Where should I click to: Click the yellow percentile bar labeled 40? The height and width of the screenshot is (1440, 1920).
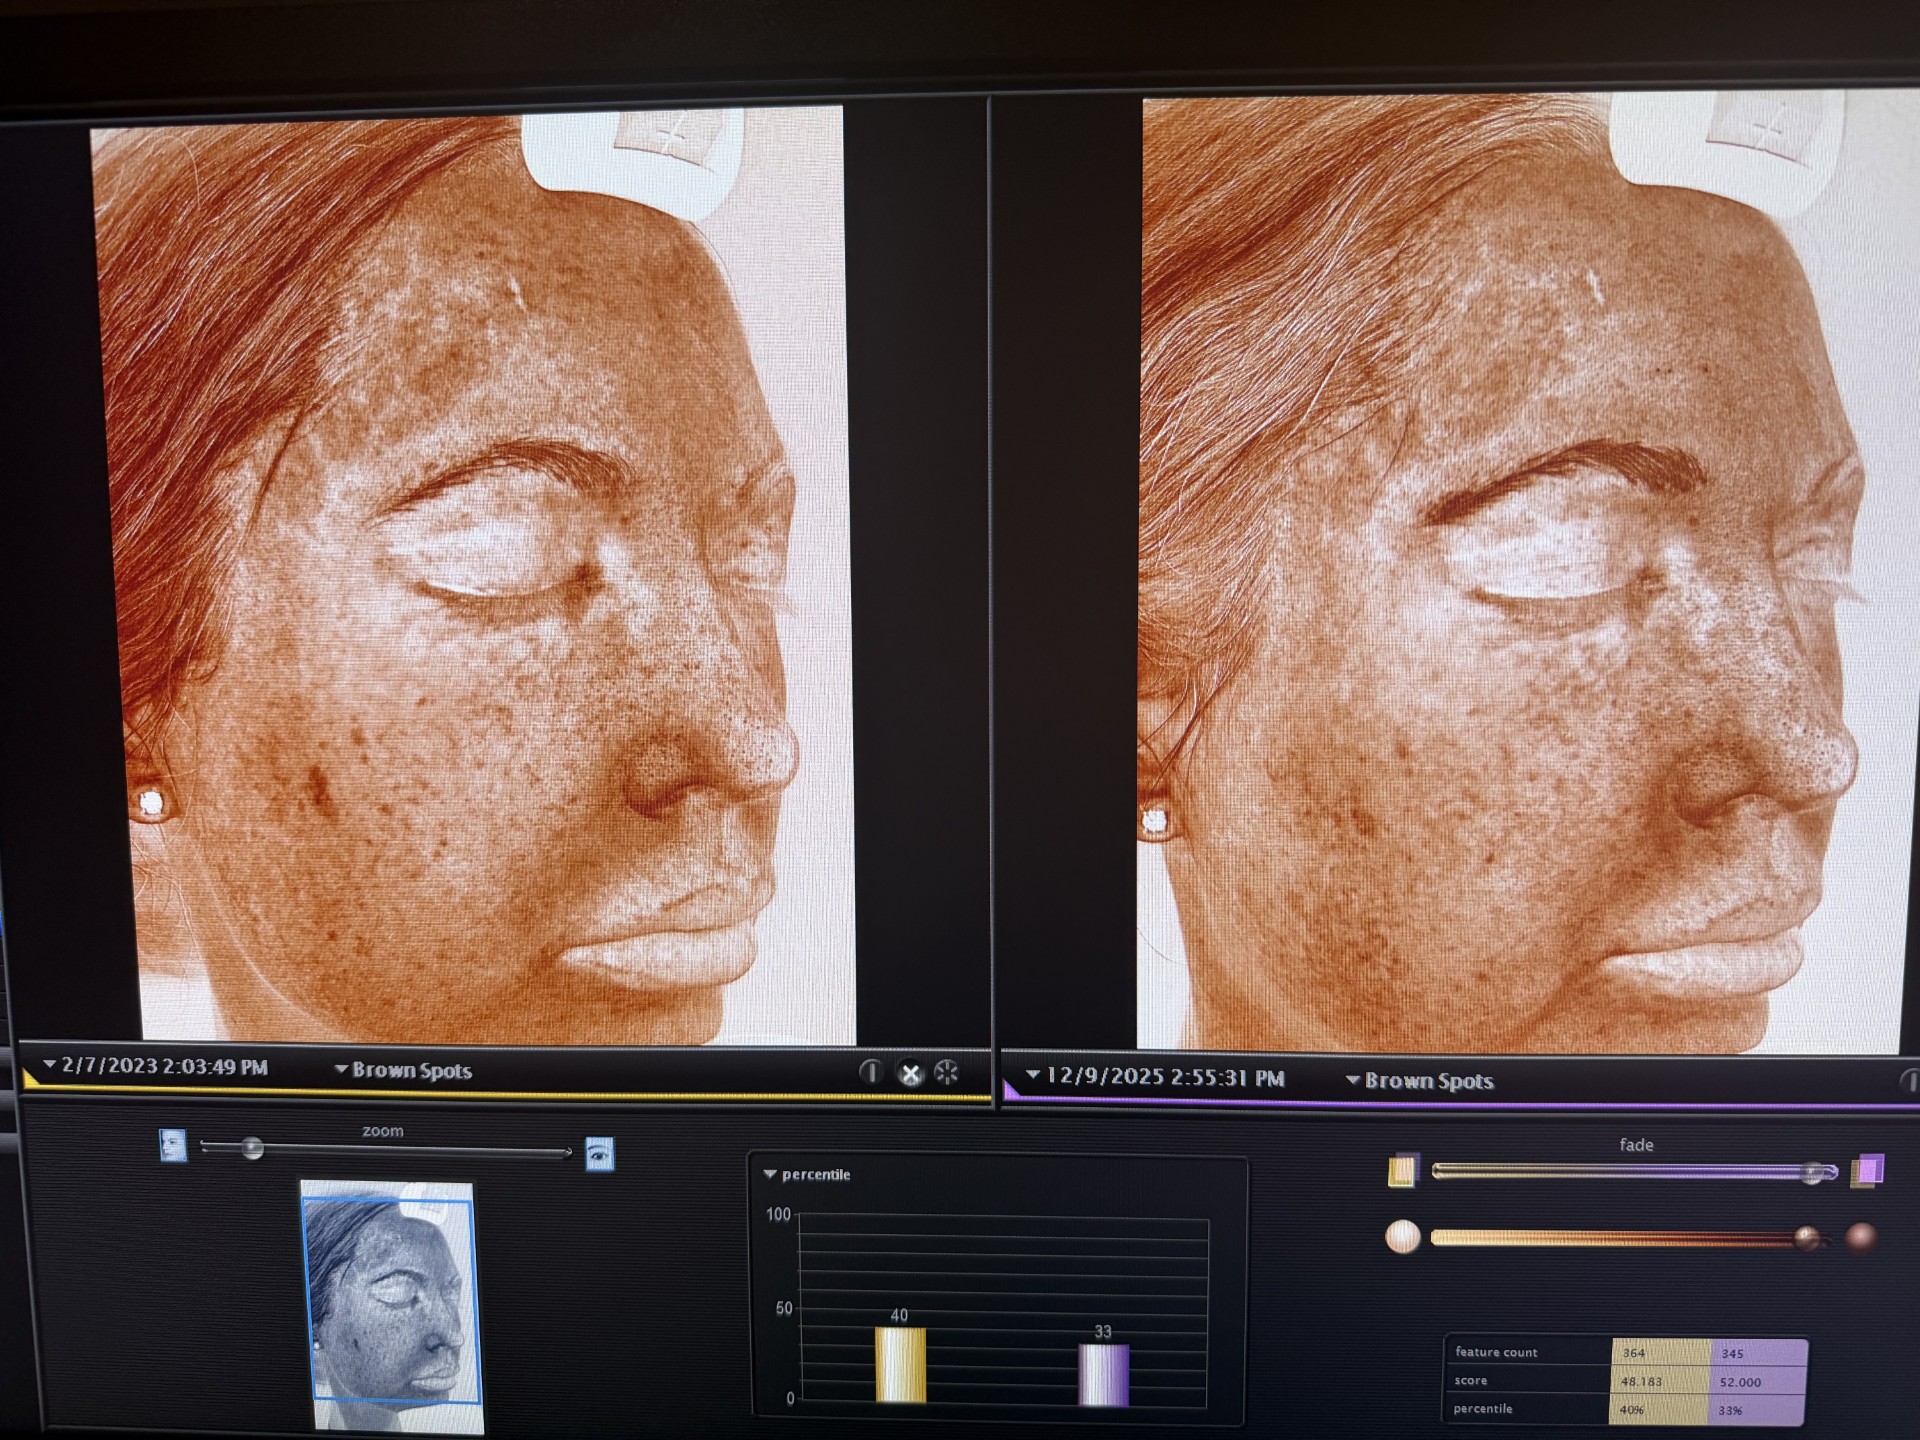pyautogui.click(x=900, y=1364)
